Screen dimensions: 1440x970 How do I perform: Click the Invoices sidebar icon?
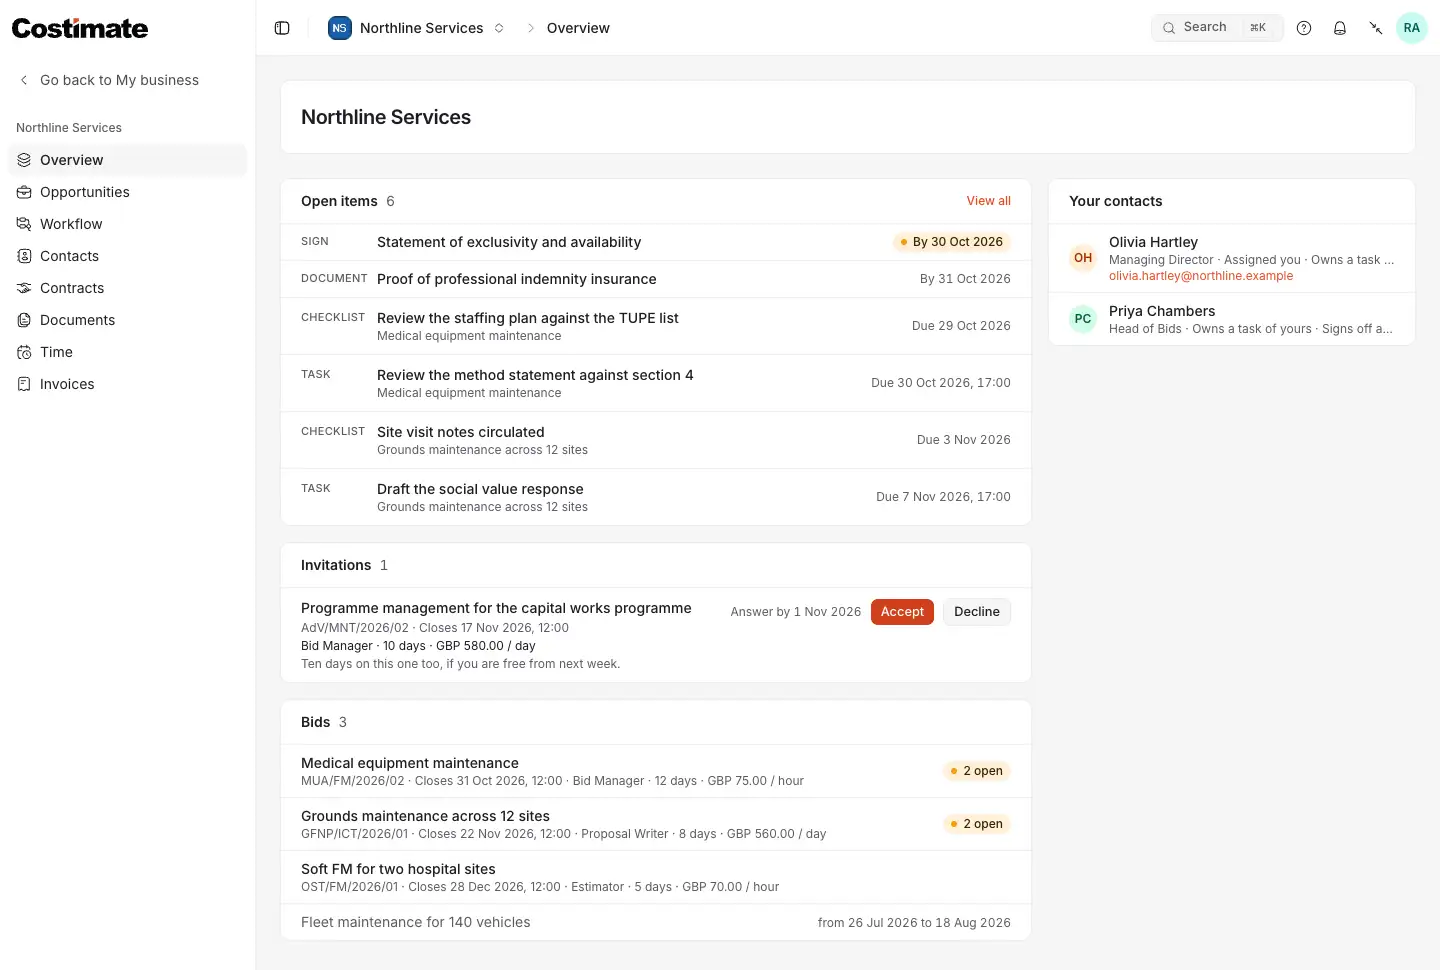pyautogui.click(x=24, y=384)
